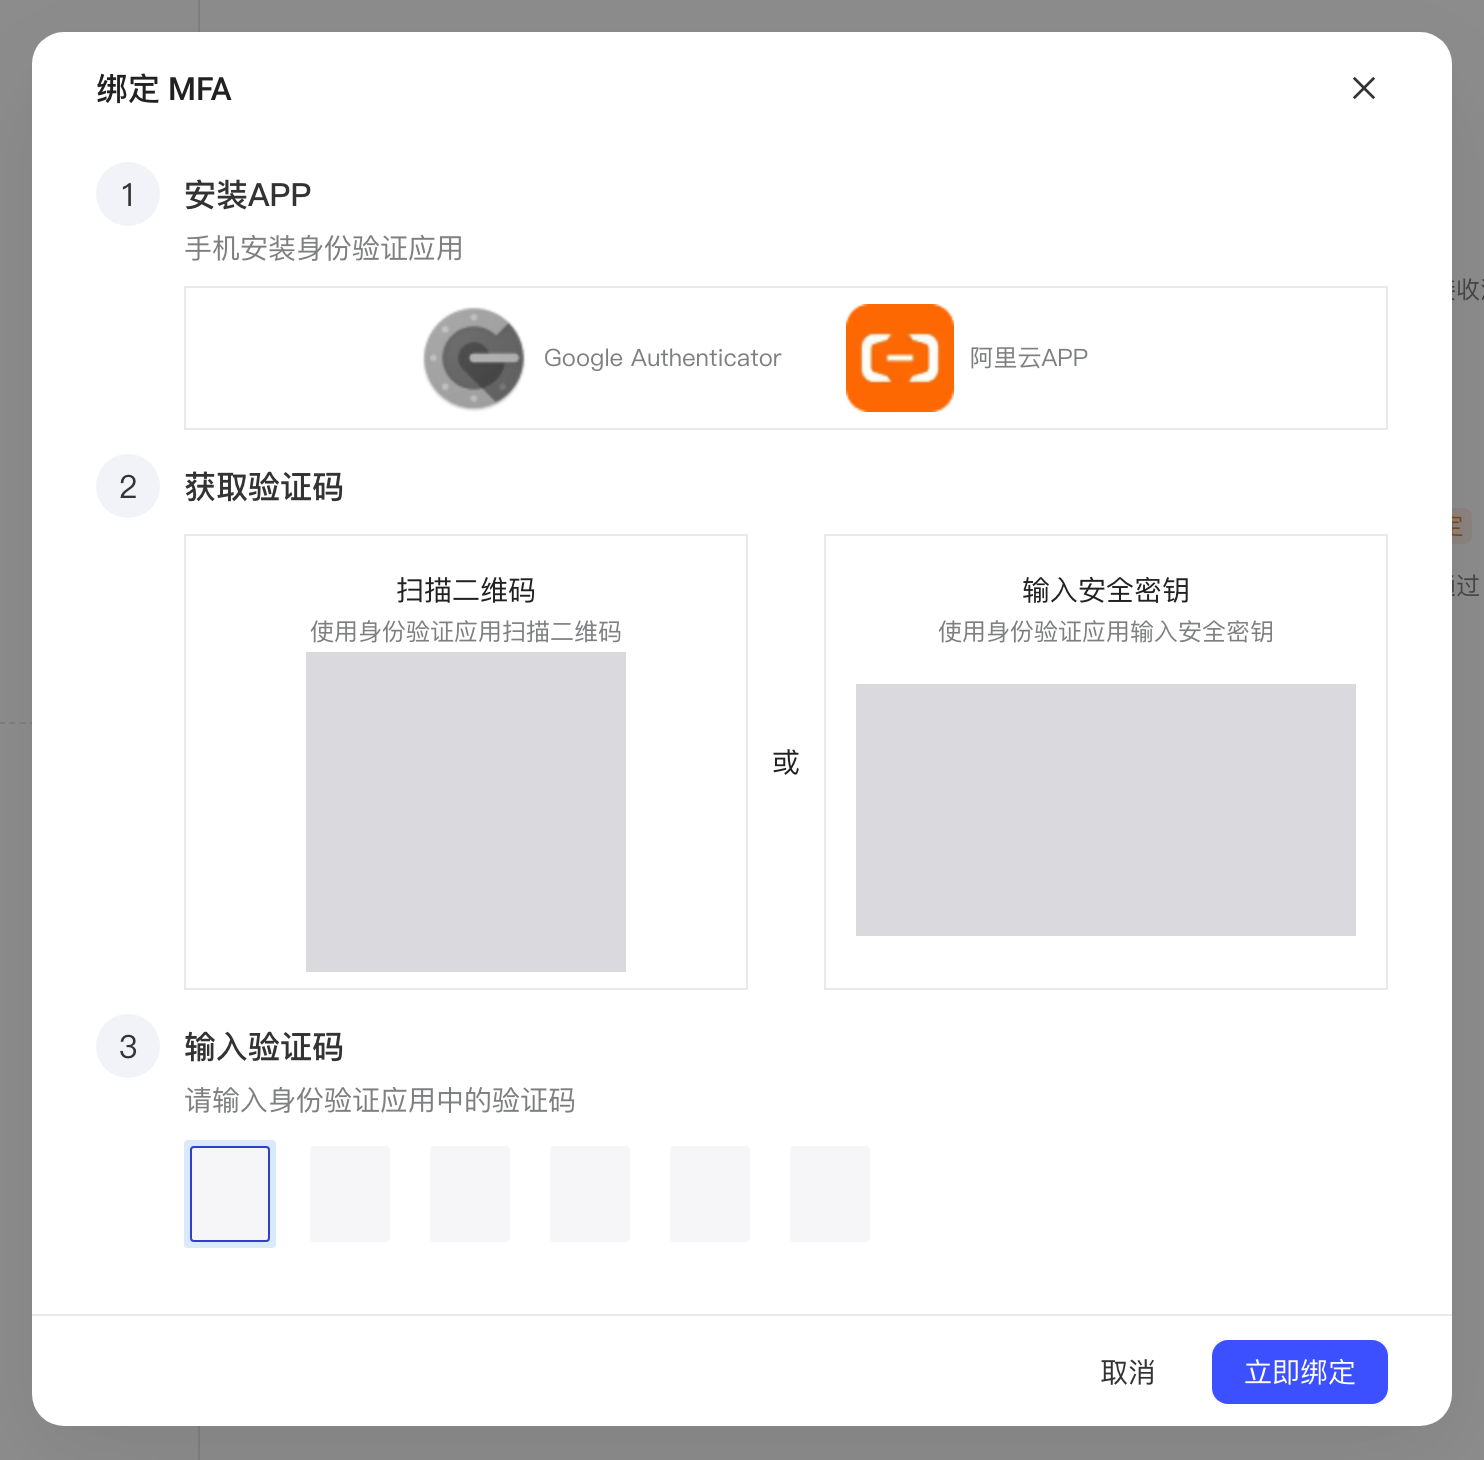Click 手机安装身份验证应用 description text
The height and width of the screenshot is (1460, 1484).
point(324,248)
